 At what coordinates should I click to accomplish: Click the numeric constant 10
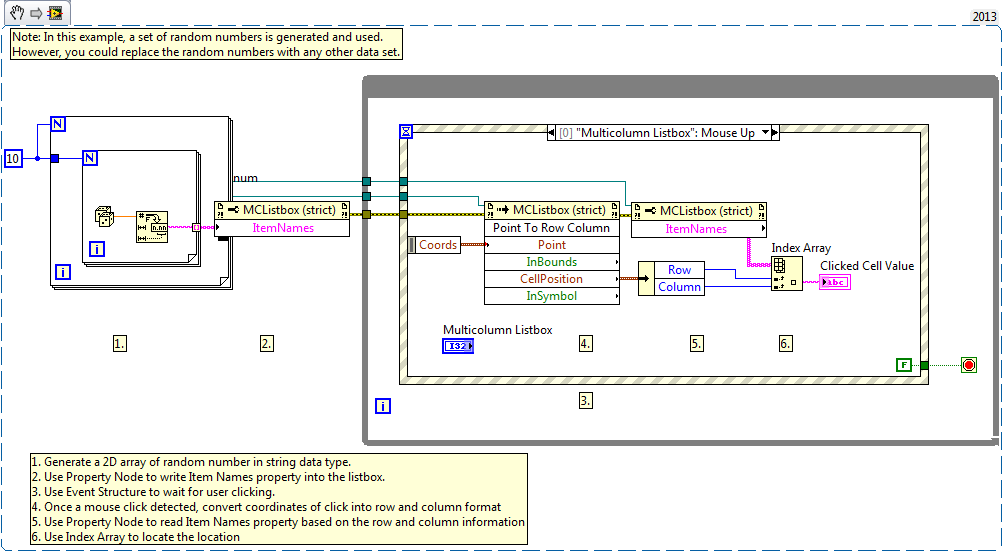(x=13, y=158)
